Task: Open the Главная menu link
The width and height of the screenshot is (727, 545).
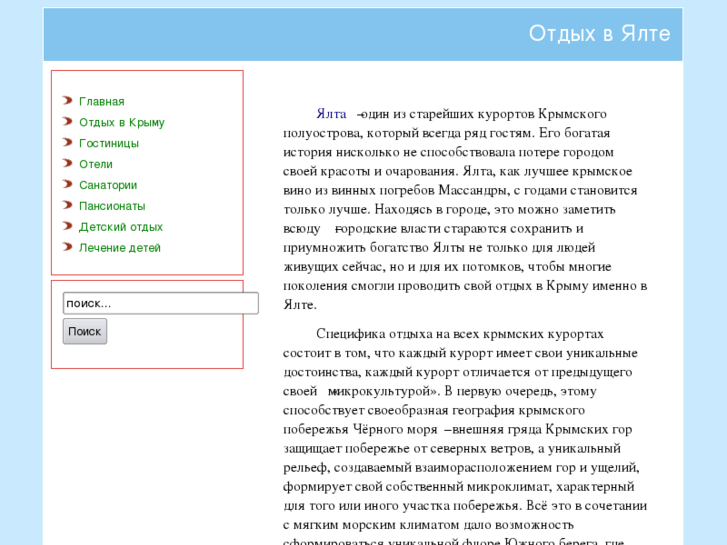Action: (102, 102)
